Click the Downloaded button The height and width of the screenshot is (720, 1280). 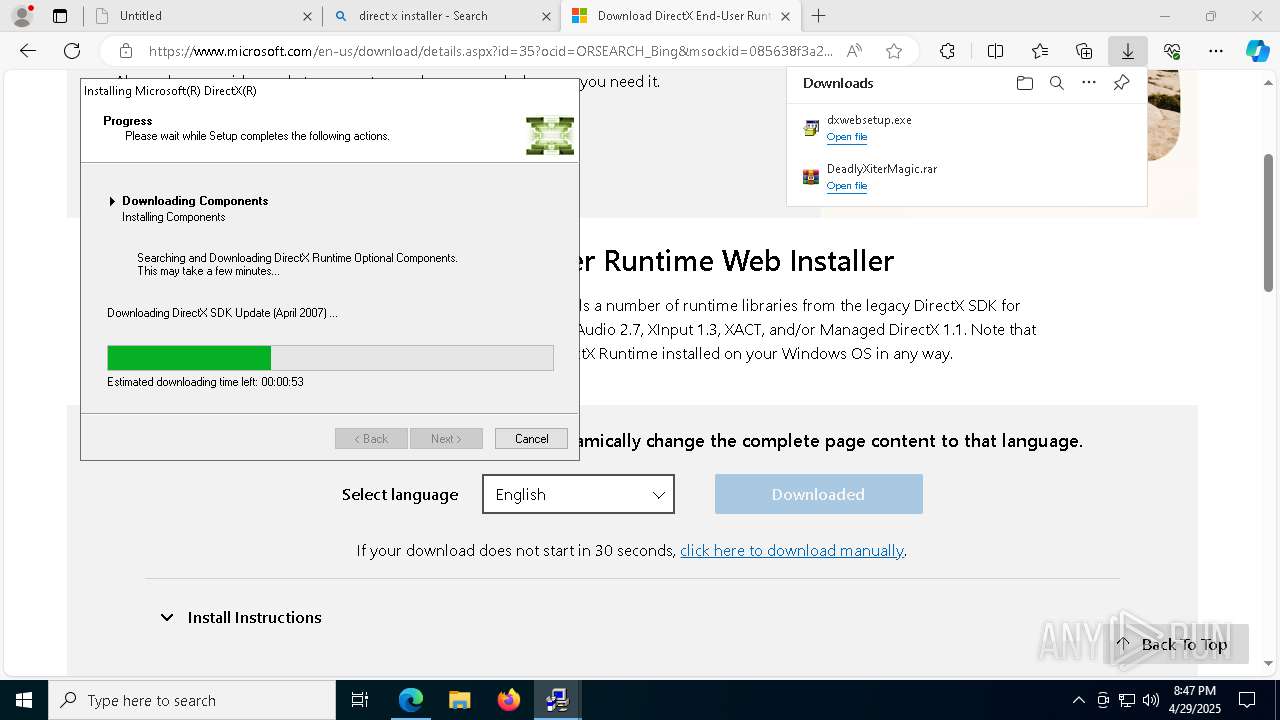click(x=818, y=494)
